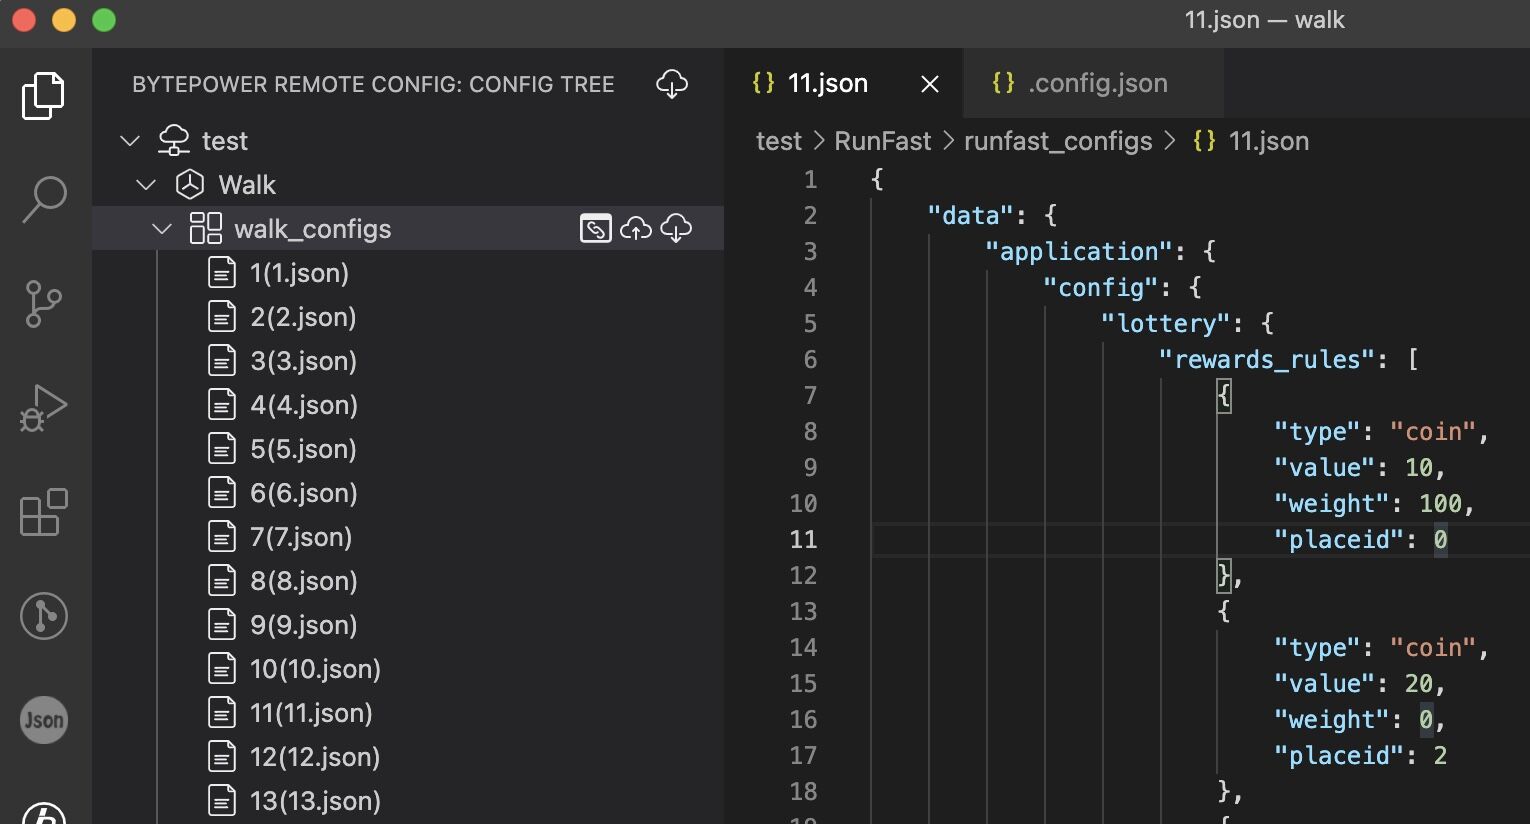Click the Bytepower Remote Config panel title
Viewport: 1530px width, 824px height.
[373, 84]
